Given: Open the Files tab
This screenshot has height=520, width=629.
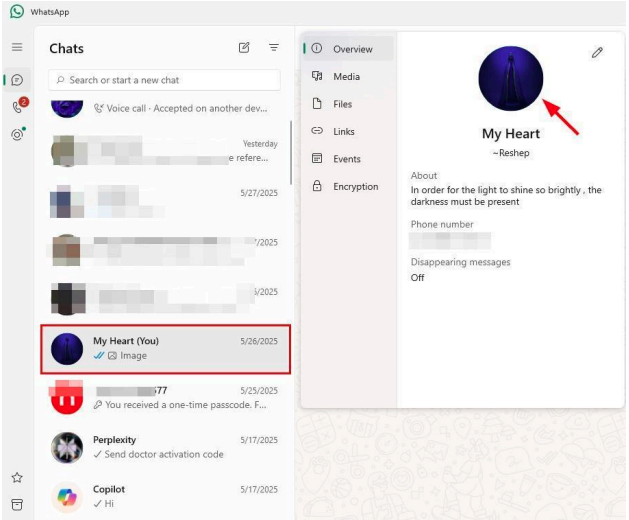Looking at the screenshot, I should 343,104.
